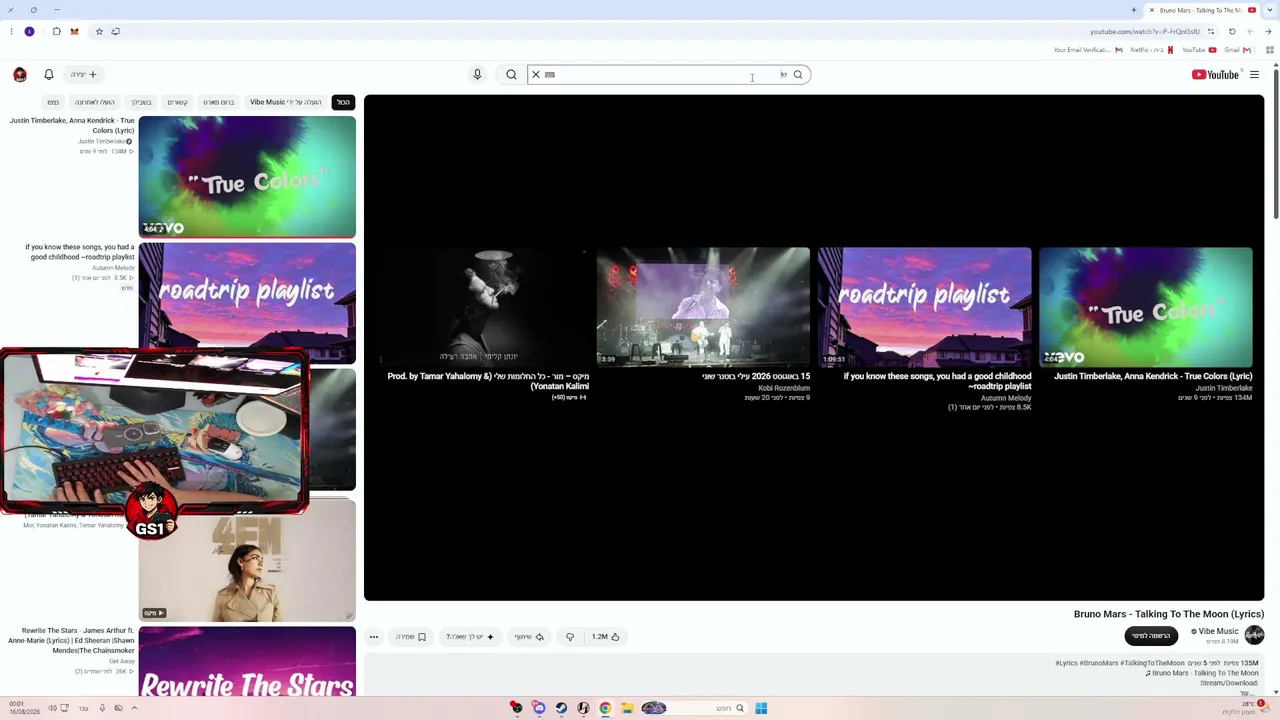This screenshot has height=720, width=1280.
Task: Open Google Chrome from the taskbar
Action: pos(605,708)
